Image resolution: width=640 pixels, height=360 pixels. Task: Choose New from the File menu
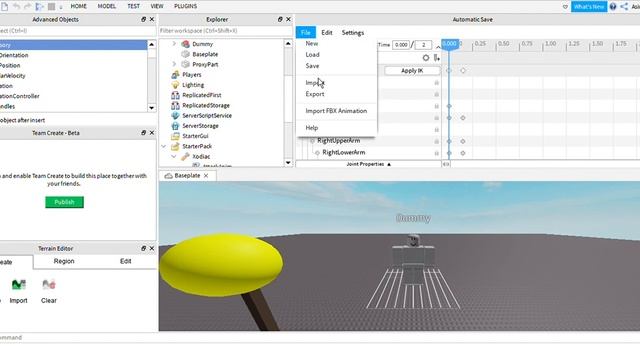(312, 43)
